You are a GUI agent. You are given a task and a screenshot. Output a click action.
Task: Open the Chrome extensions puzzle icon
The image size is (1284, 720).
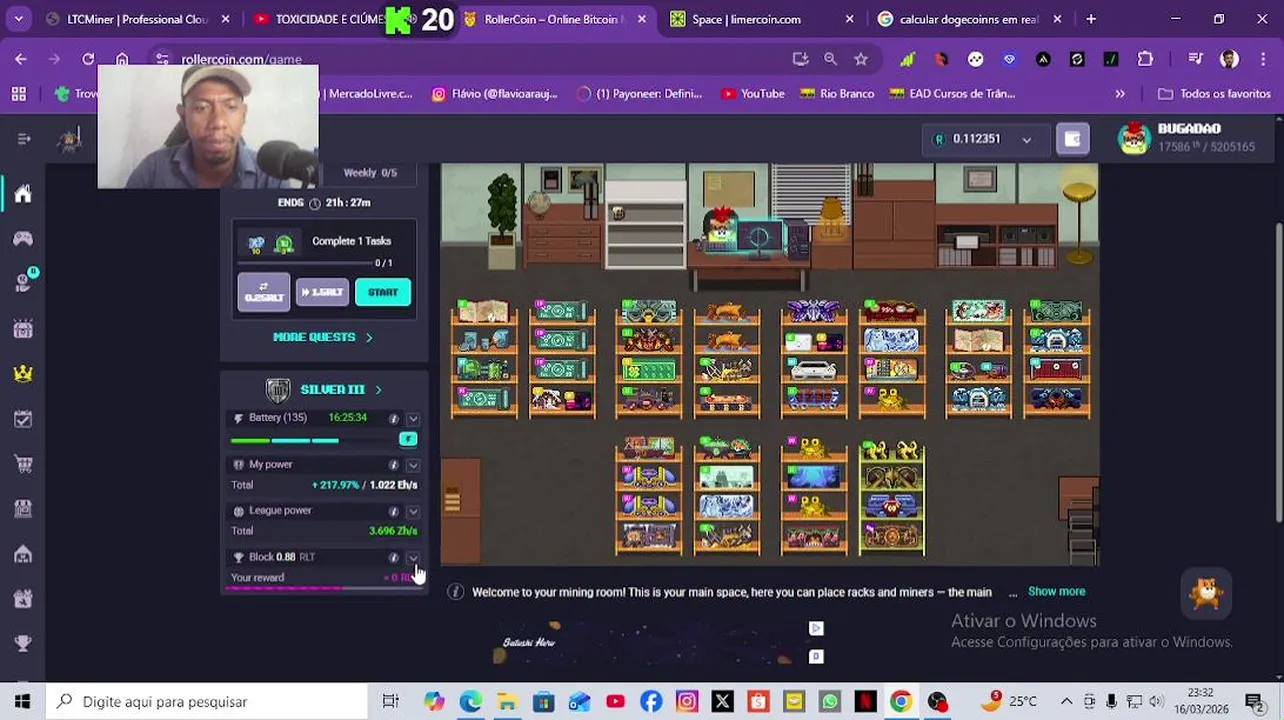(1145, 59)
